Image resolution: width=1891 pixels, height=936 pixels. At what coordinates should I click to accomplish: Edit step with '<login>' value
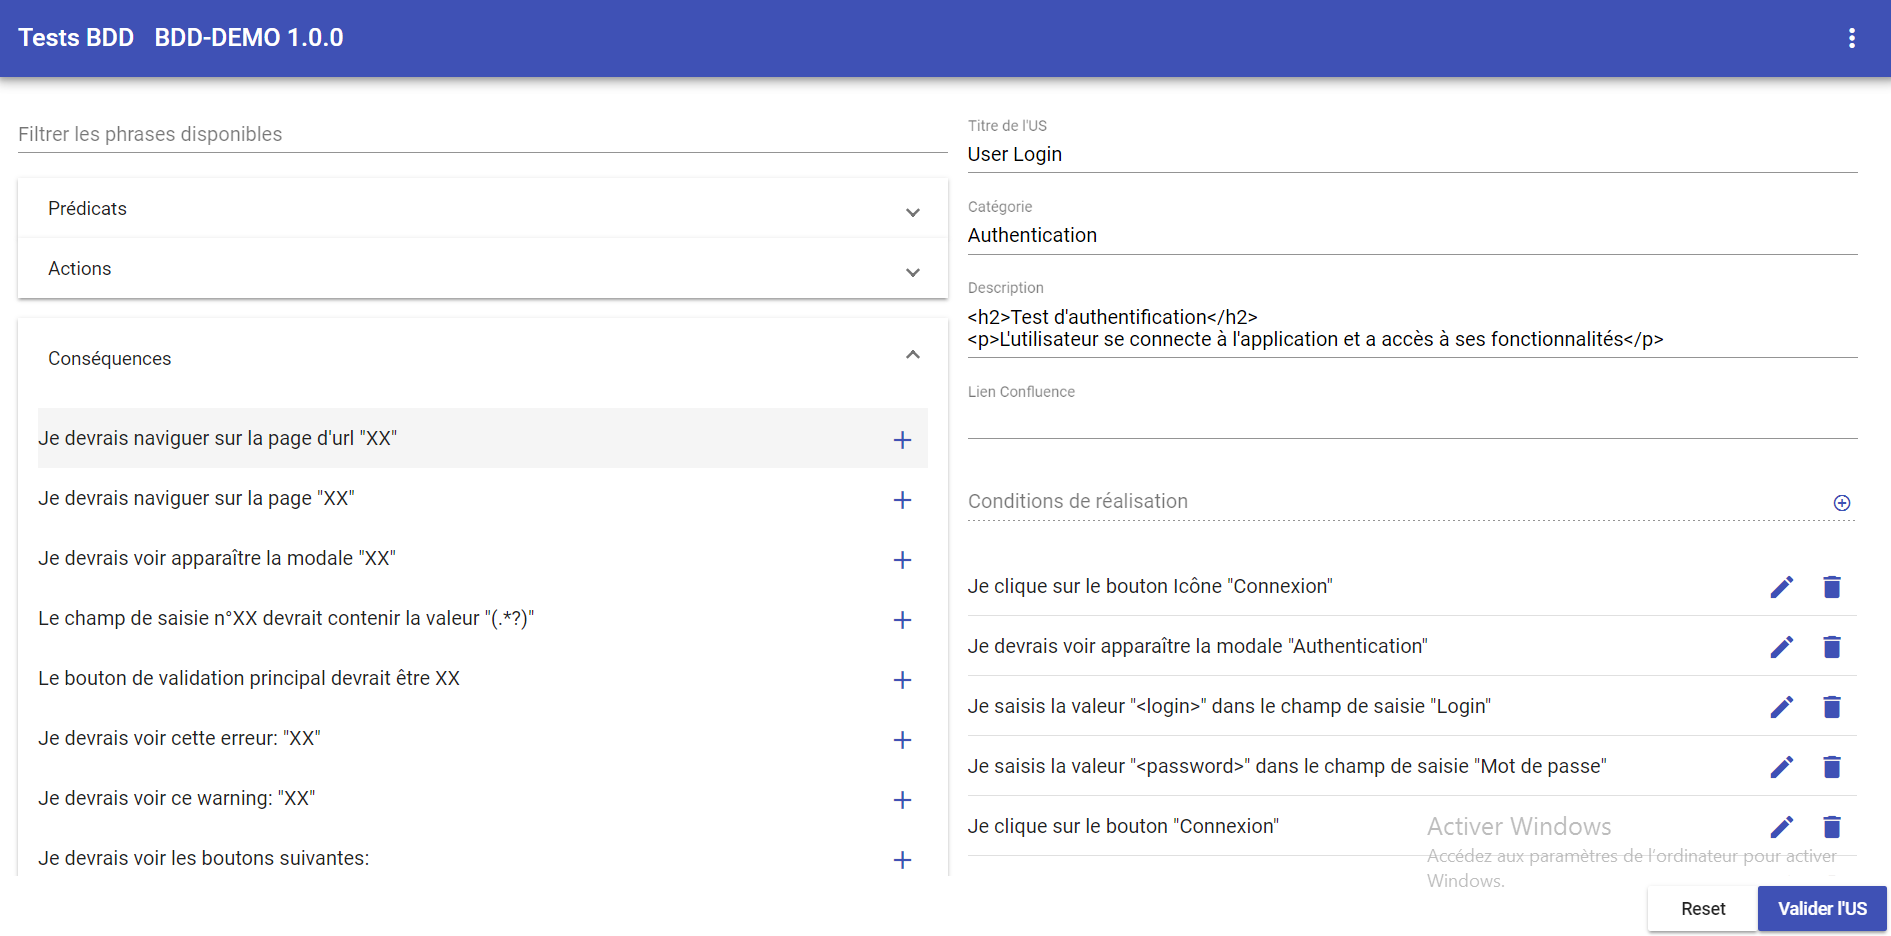click(1782, 707)
